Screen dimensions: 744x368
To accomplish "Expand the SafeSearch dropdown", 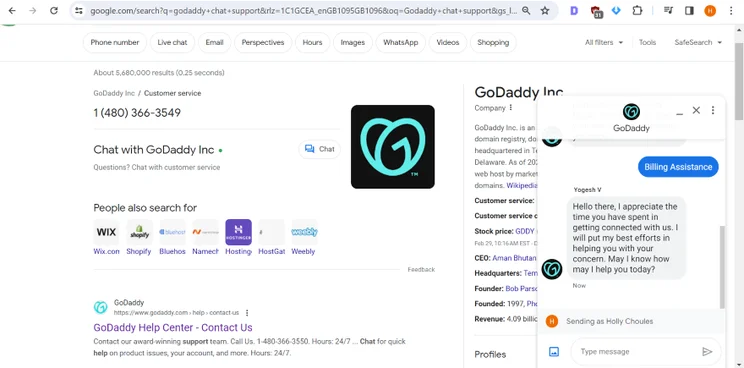I will 698,42.
